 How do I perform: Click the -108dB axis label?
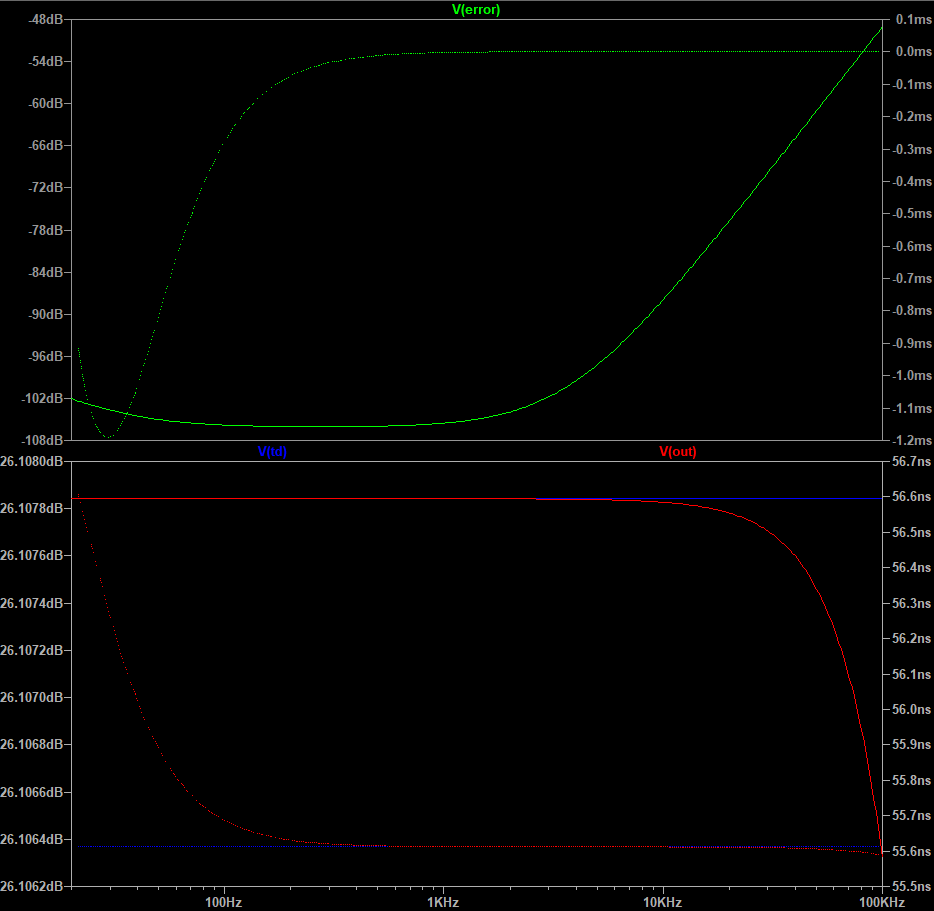tap(42, 440)
